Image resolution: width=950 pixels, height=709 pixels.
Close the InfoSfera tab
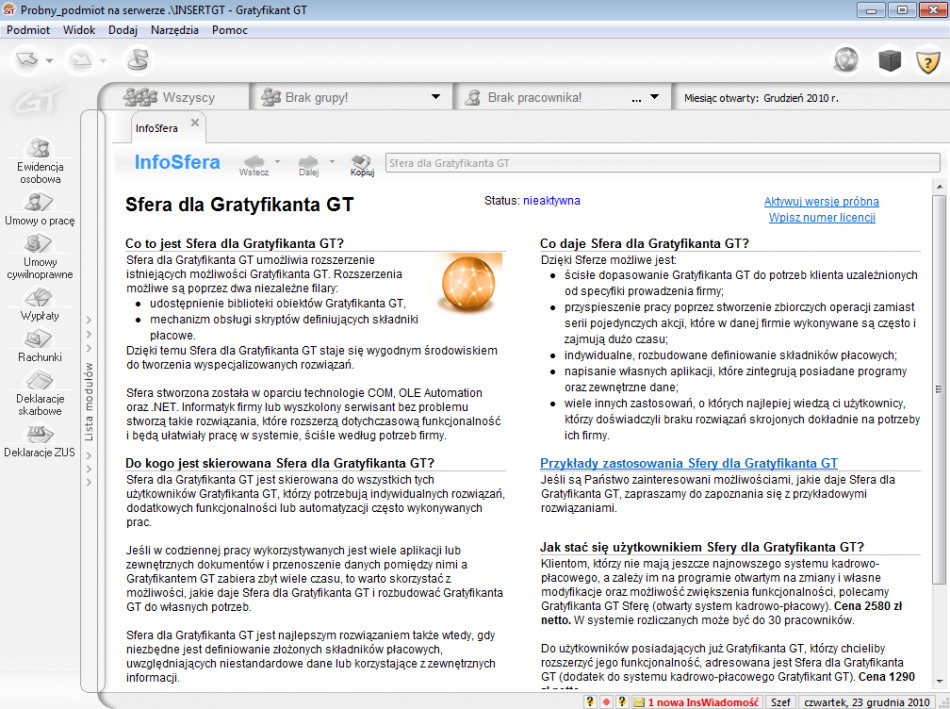point(195,124)
